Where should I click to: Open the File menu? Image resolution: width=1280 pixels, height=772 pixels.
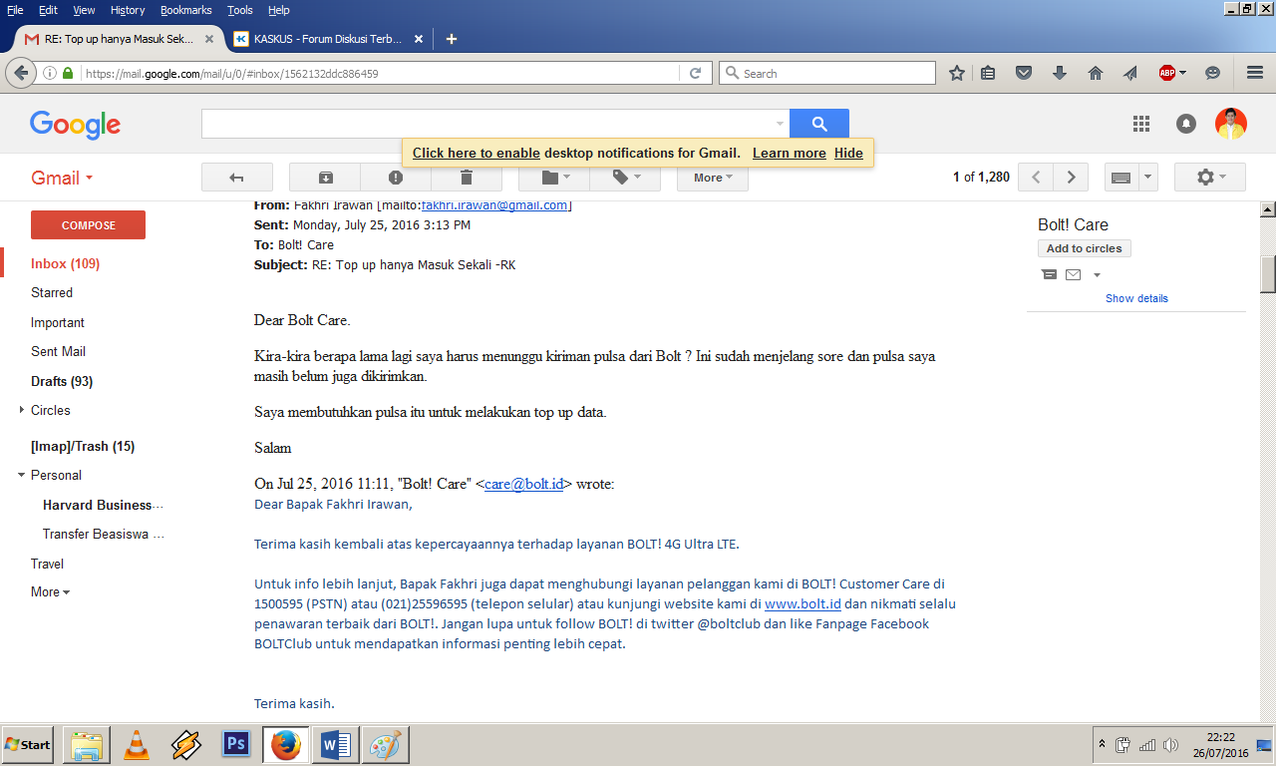coord(15,10)
